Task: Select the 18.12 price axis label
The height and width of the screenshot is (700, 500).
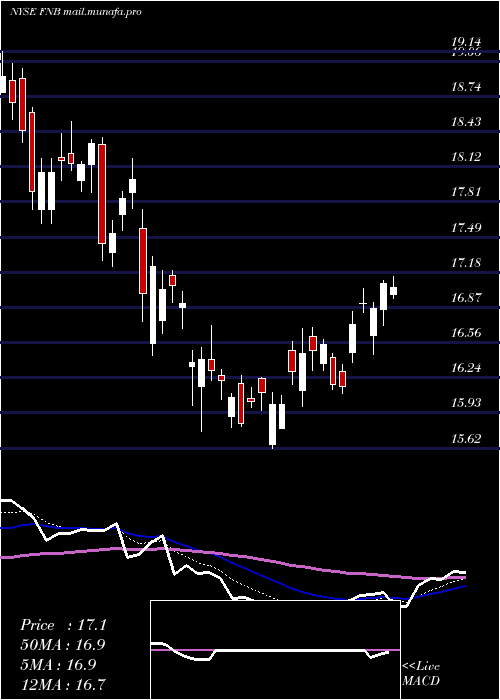Action: coord(466,157)
